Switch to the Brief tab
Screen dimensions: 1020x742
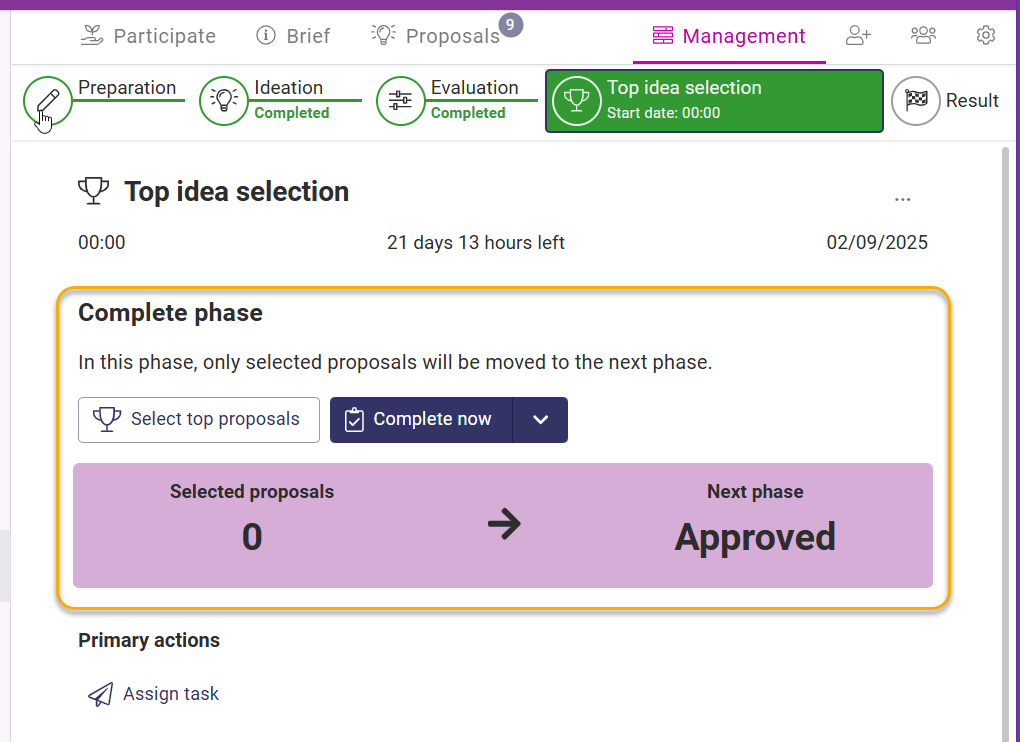293,36
